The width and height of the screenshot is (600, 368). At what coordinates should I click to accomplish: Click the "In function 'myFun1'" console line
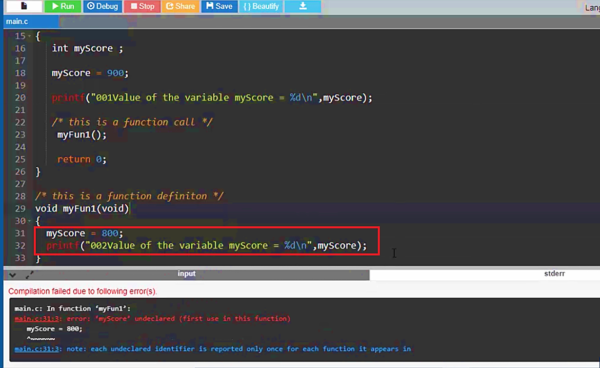[x=73, y=308]
